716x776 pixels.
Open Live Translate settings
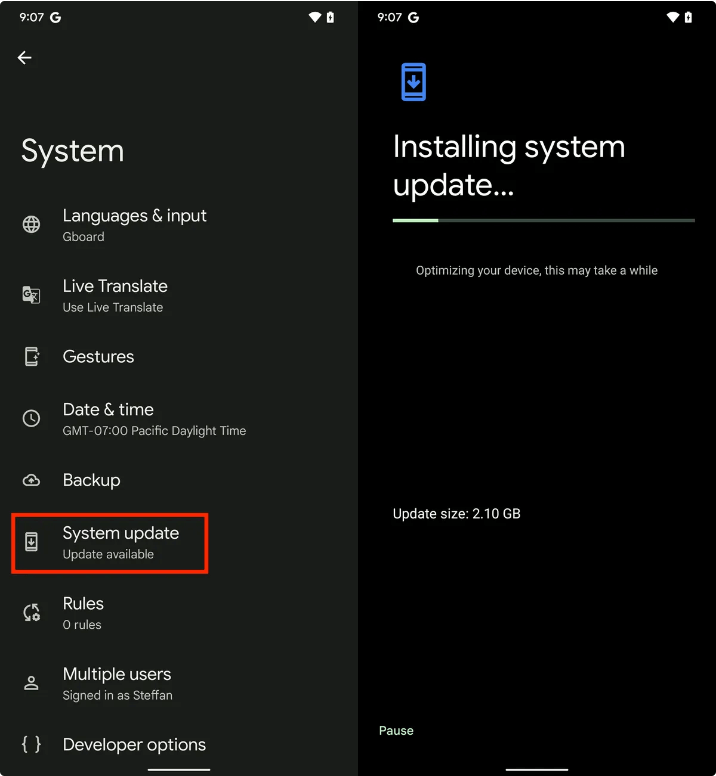[x=179, y=295]
